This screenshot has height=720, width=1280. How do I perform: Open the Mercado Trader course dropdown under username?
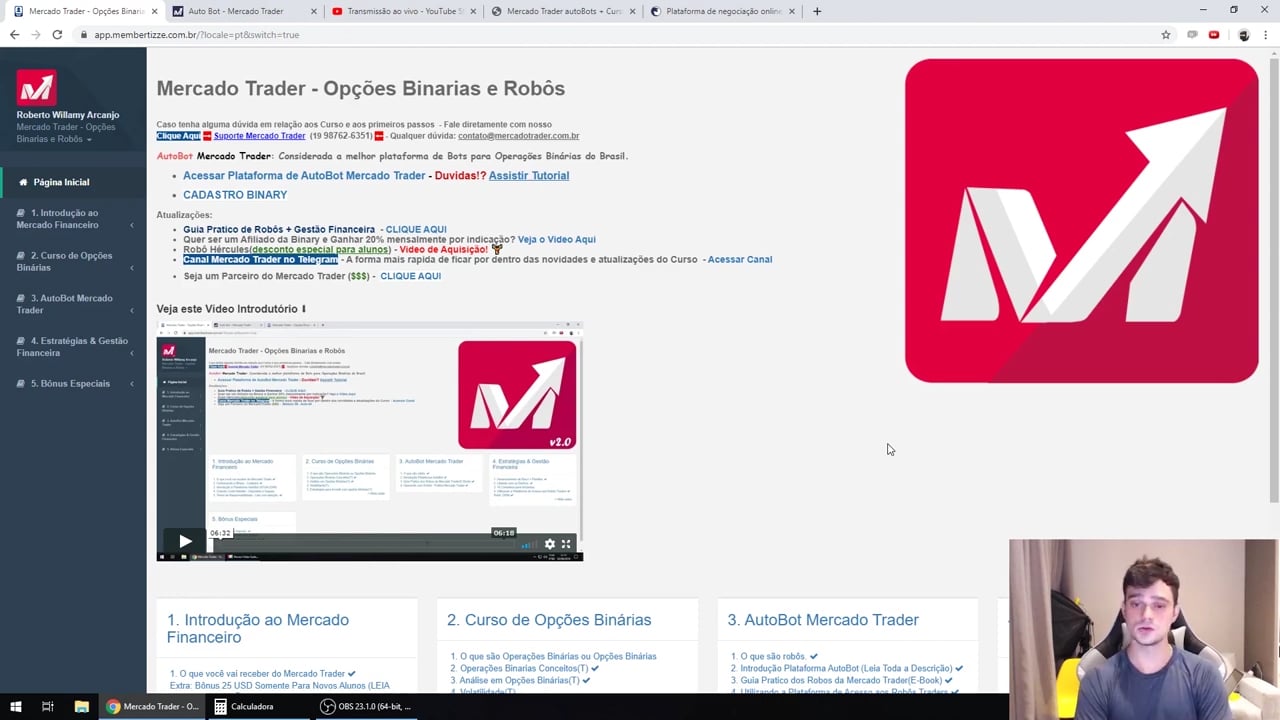coord(66,133)
